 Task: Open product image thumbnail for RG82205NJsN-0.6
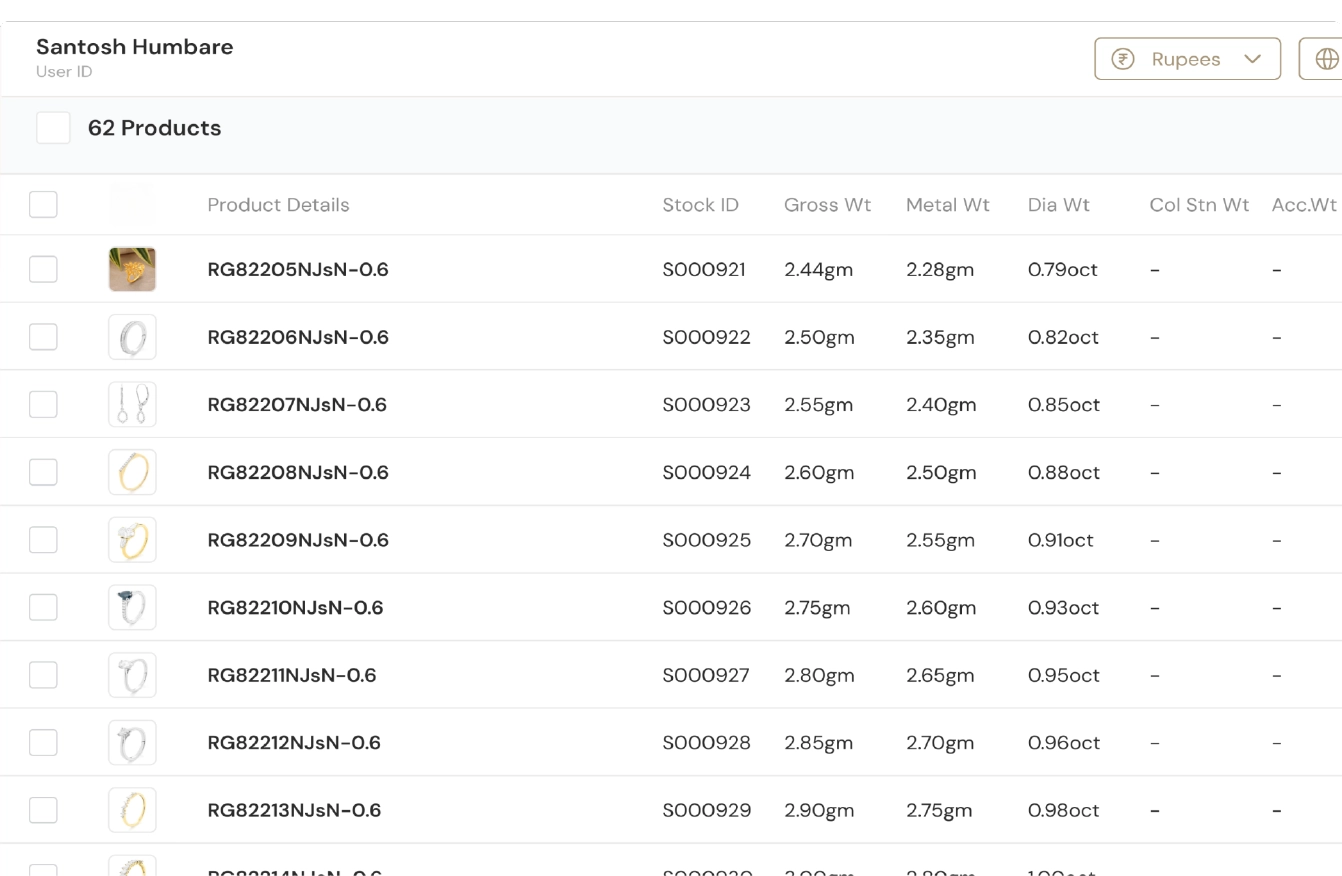pos(132,269)
